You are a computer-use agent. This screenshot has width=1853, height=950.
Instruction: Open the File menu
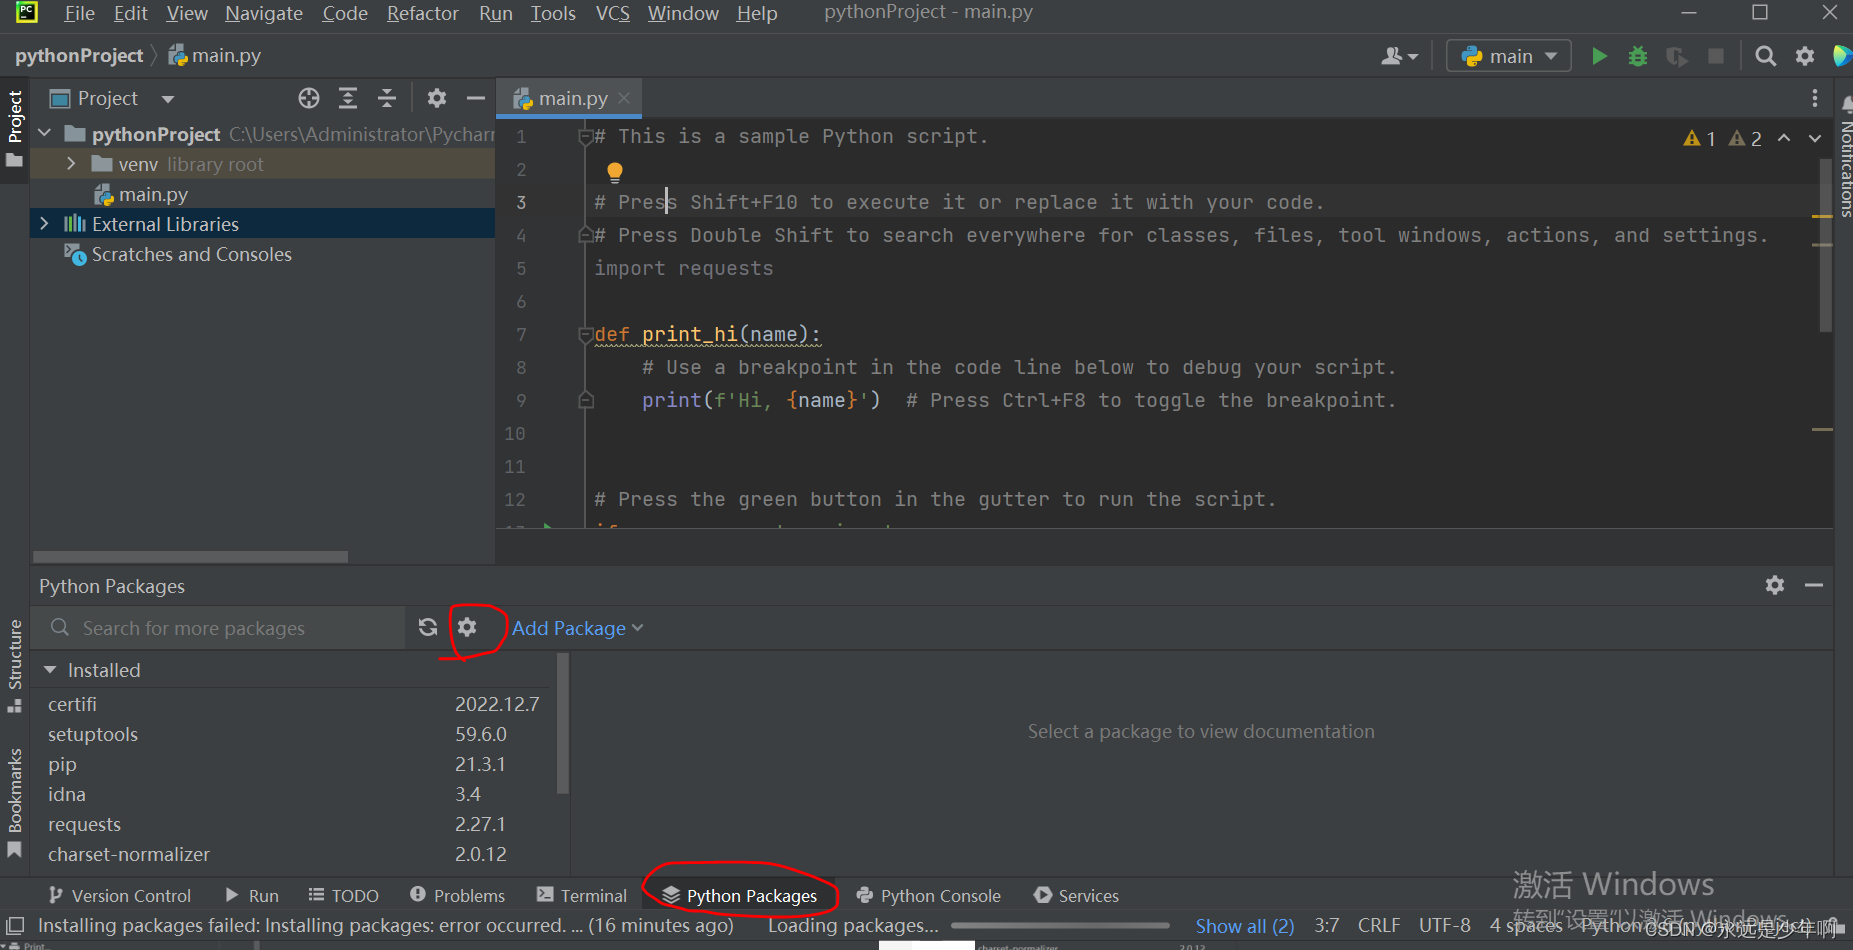pos(79,13)
